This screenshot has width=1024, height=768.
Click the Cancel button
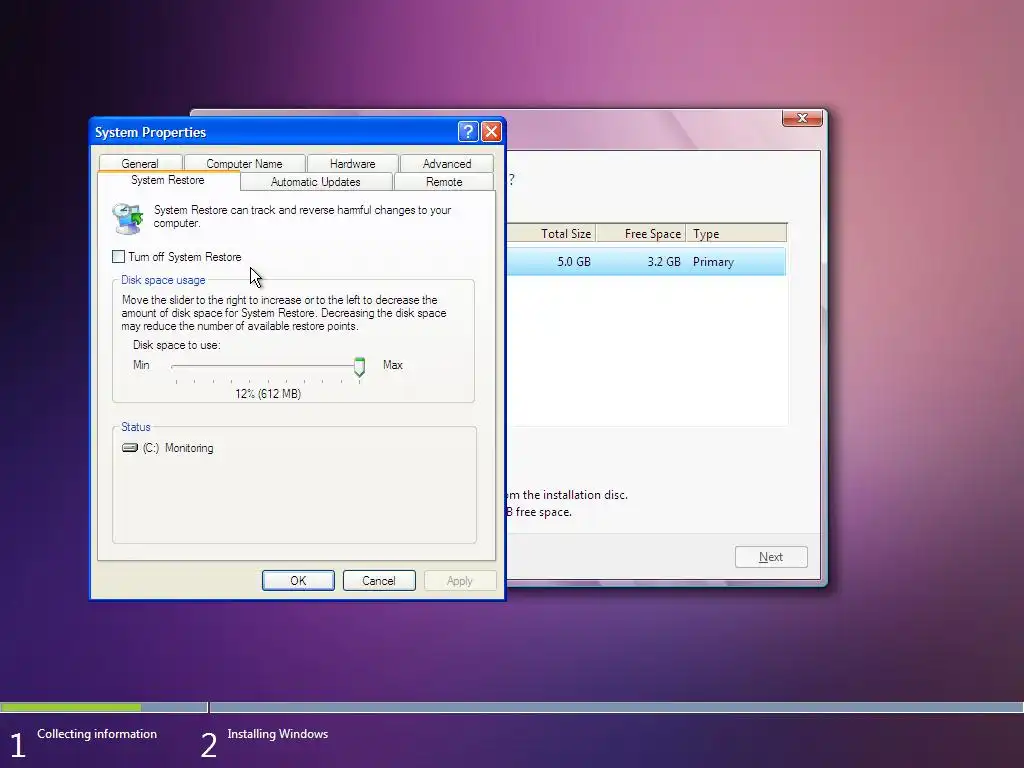(x=379, y=581)
